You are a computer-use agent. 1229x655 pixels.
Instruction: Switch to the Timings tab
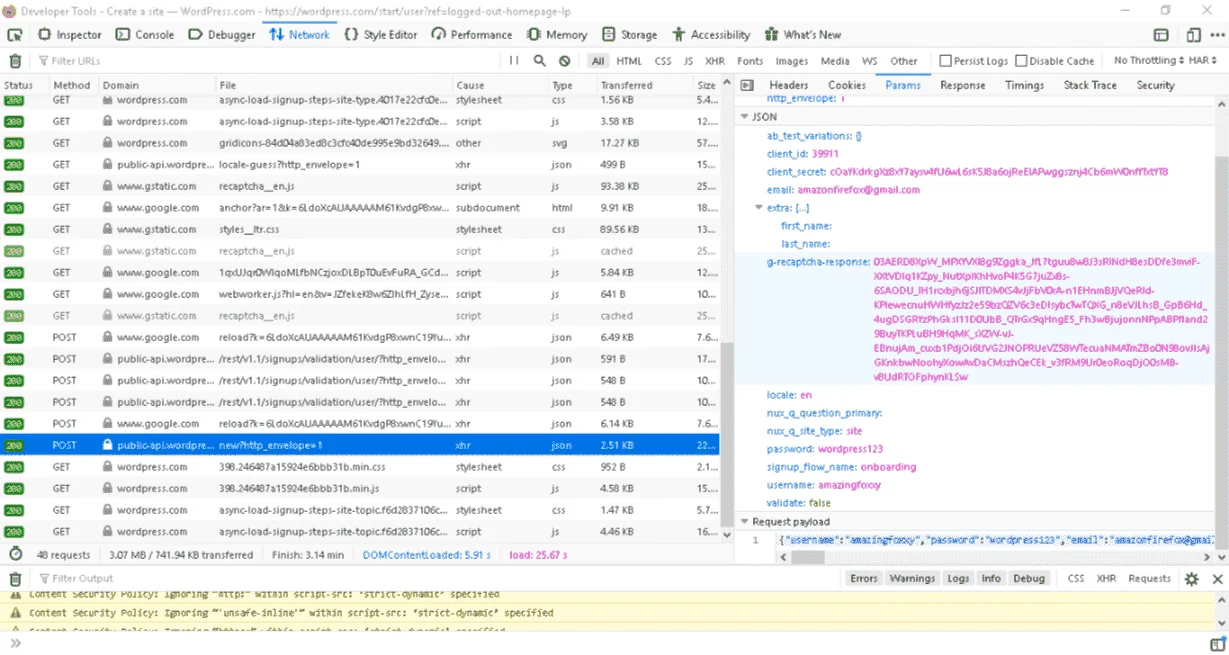tap(1024, 85)
